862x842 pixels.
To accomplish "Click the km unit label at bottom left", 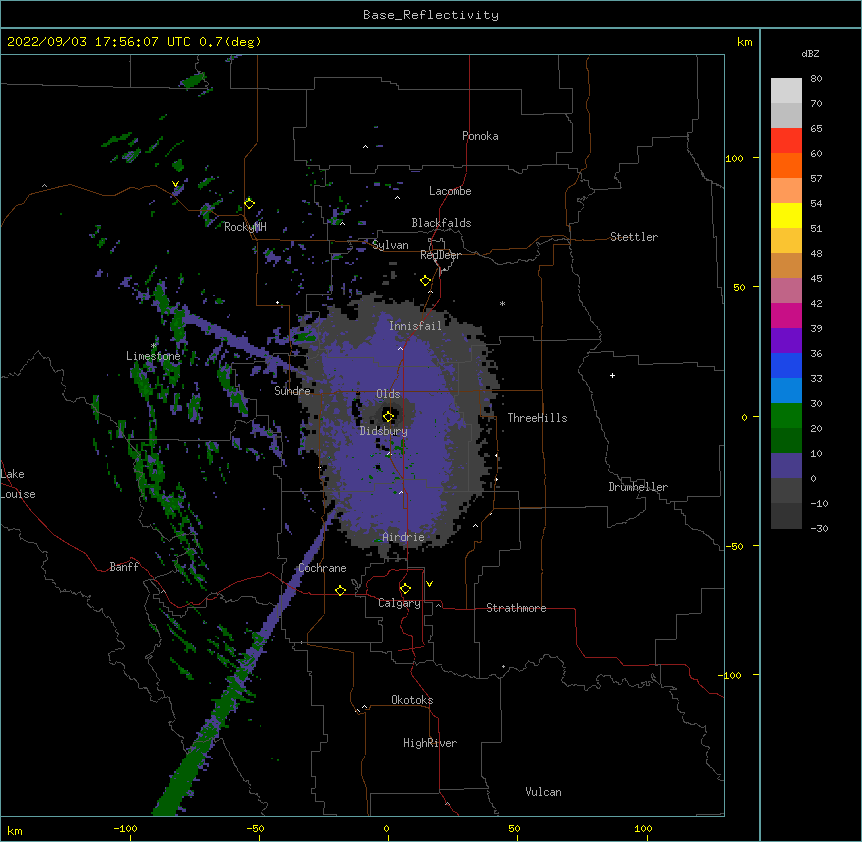I will [x=15, y=830].
